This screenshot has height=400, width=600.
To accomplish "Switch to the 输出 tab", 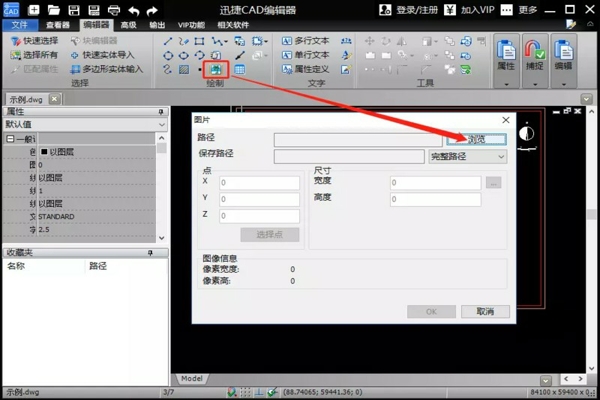I will coord(157,25).
